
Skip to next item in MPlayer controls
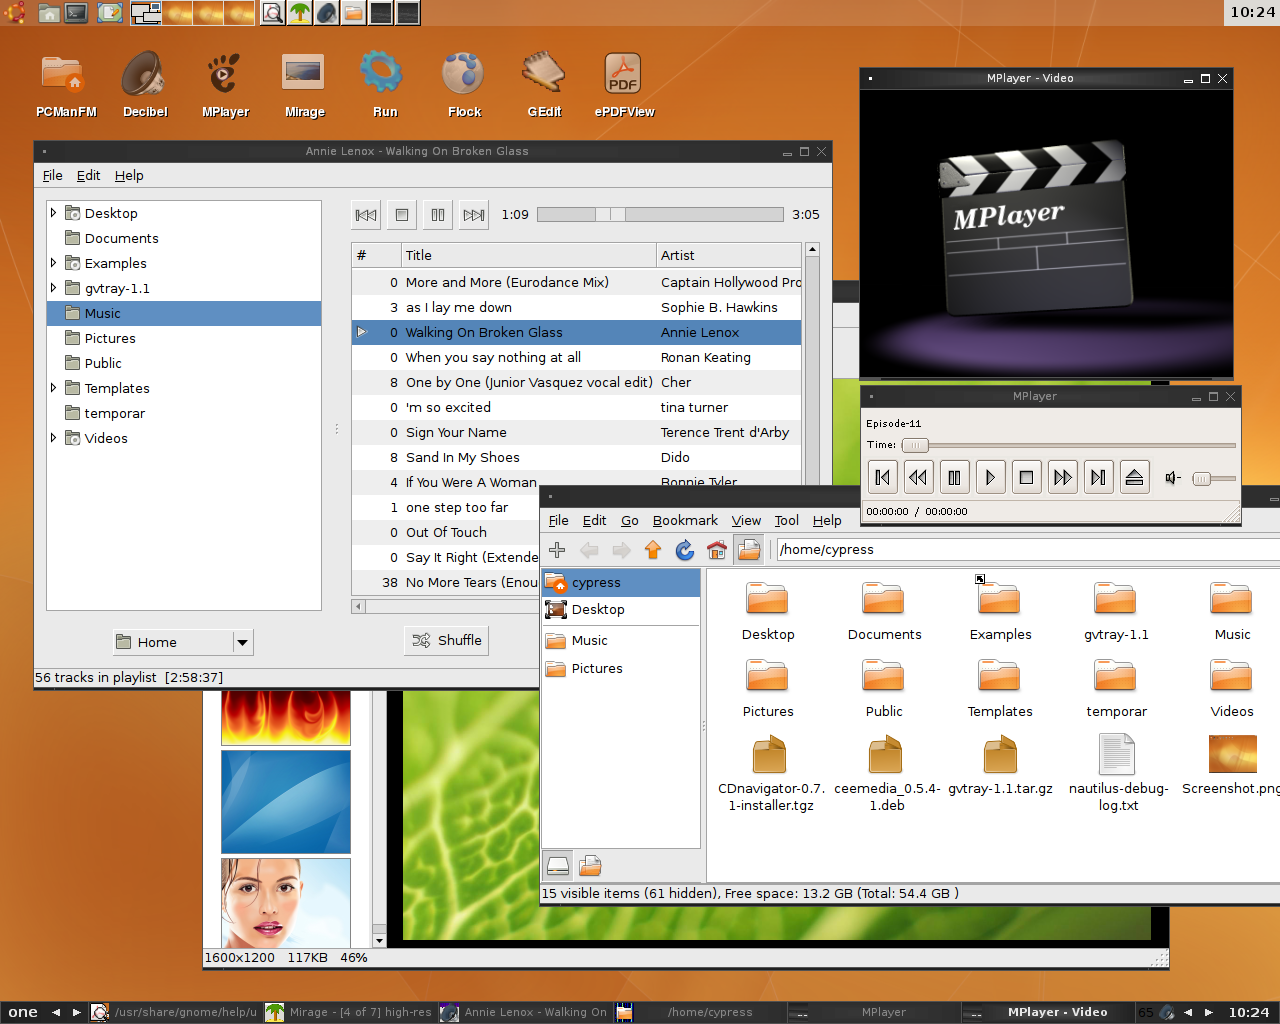1098,478
